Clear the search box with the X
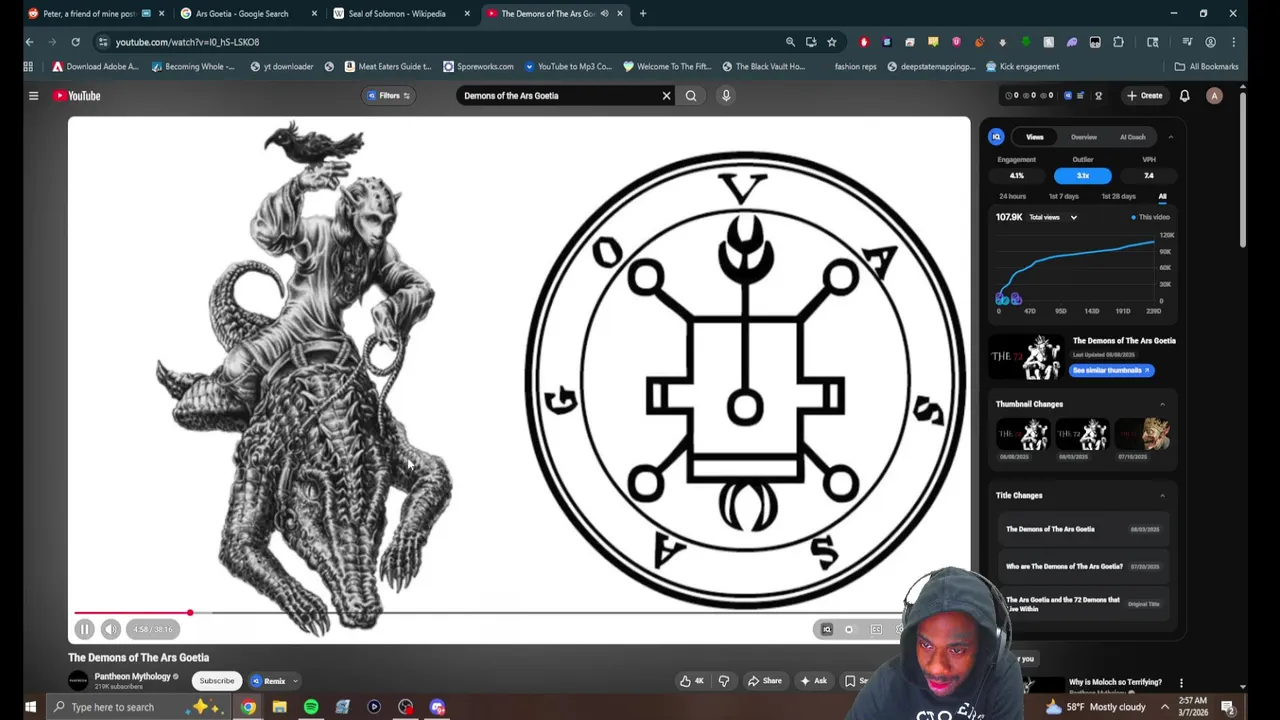Image resolution: width=1280 pixels, height=720 pixels. 666,96
